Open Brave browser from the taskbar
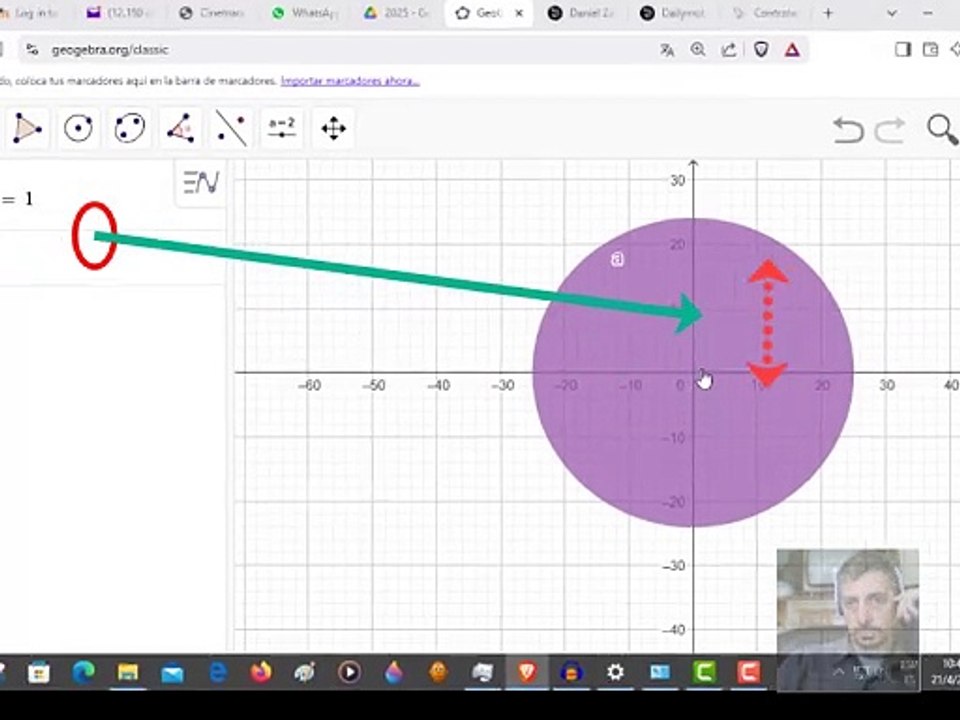 pyautogui.click(x=527, y=672)
